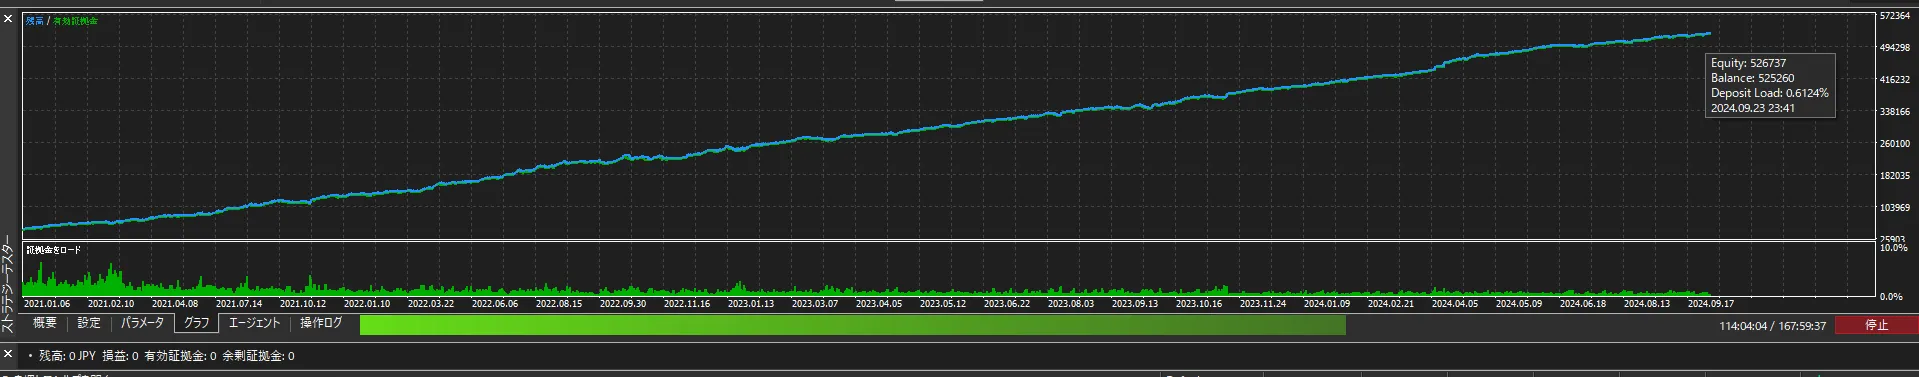Image resolution: width=1919 pixels, height=377 pixels.
Task: Click the 2021.01.06 date on the time axis
Action: pos(46,303)
